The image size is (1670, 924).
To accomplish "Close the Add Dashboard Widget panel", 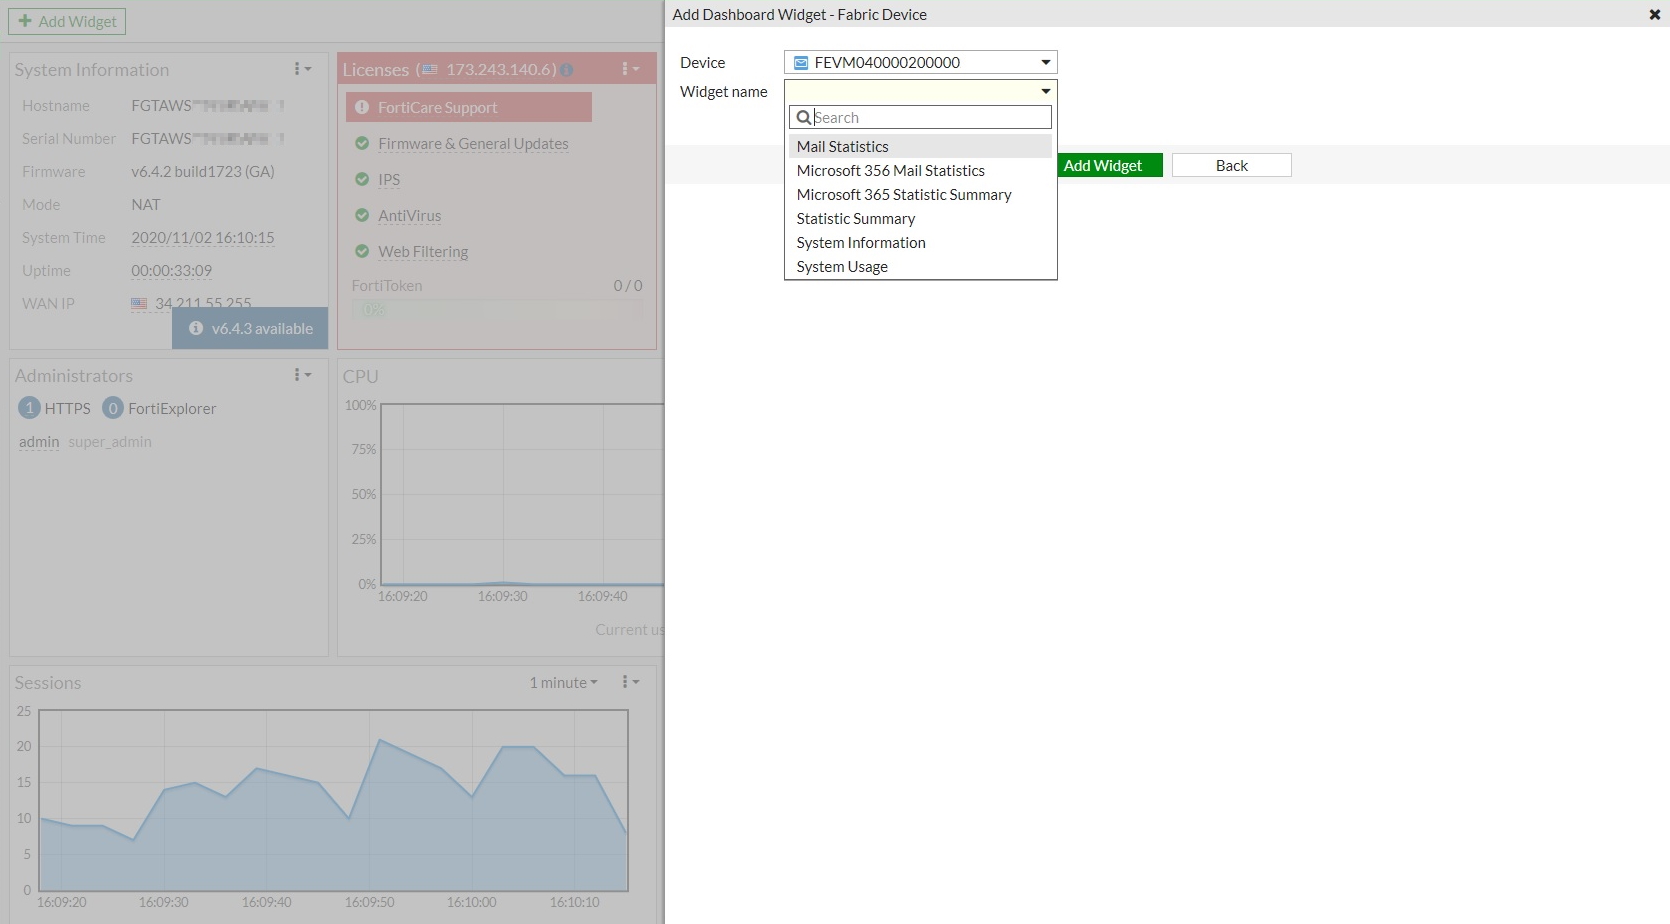I will tap(1654, 14).
